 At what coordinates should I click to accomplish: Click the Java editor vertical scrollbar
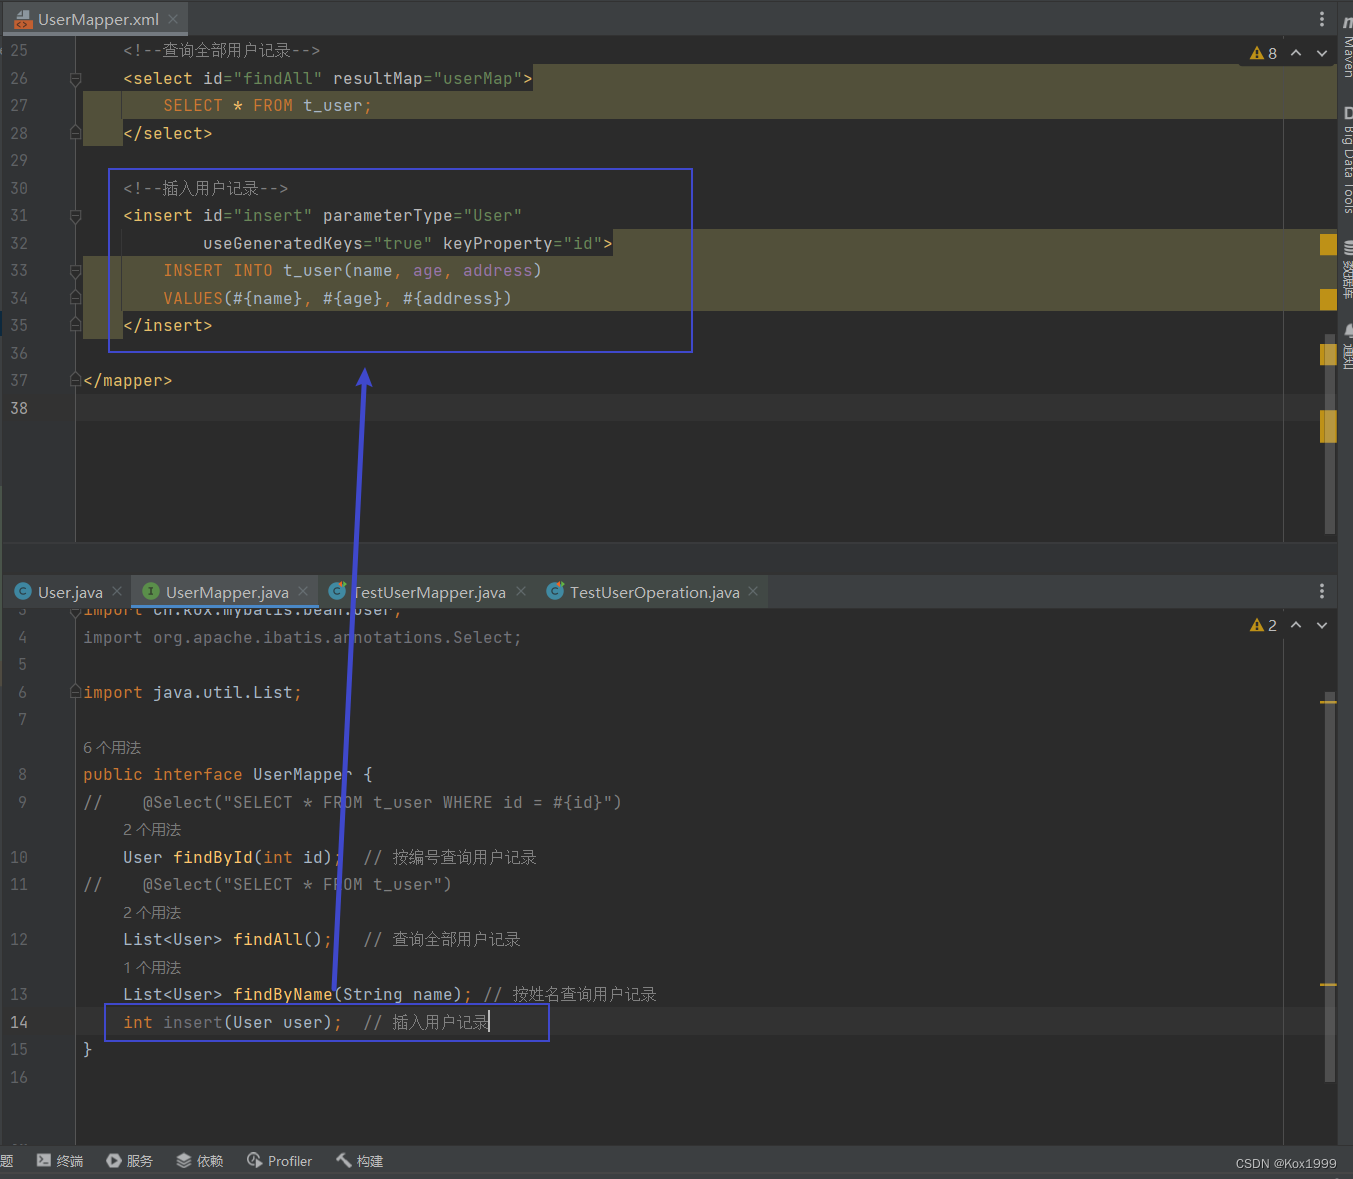(1330, 887)
